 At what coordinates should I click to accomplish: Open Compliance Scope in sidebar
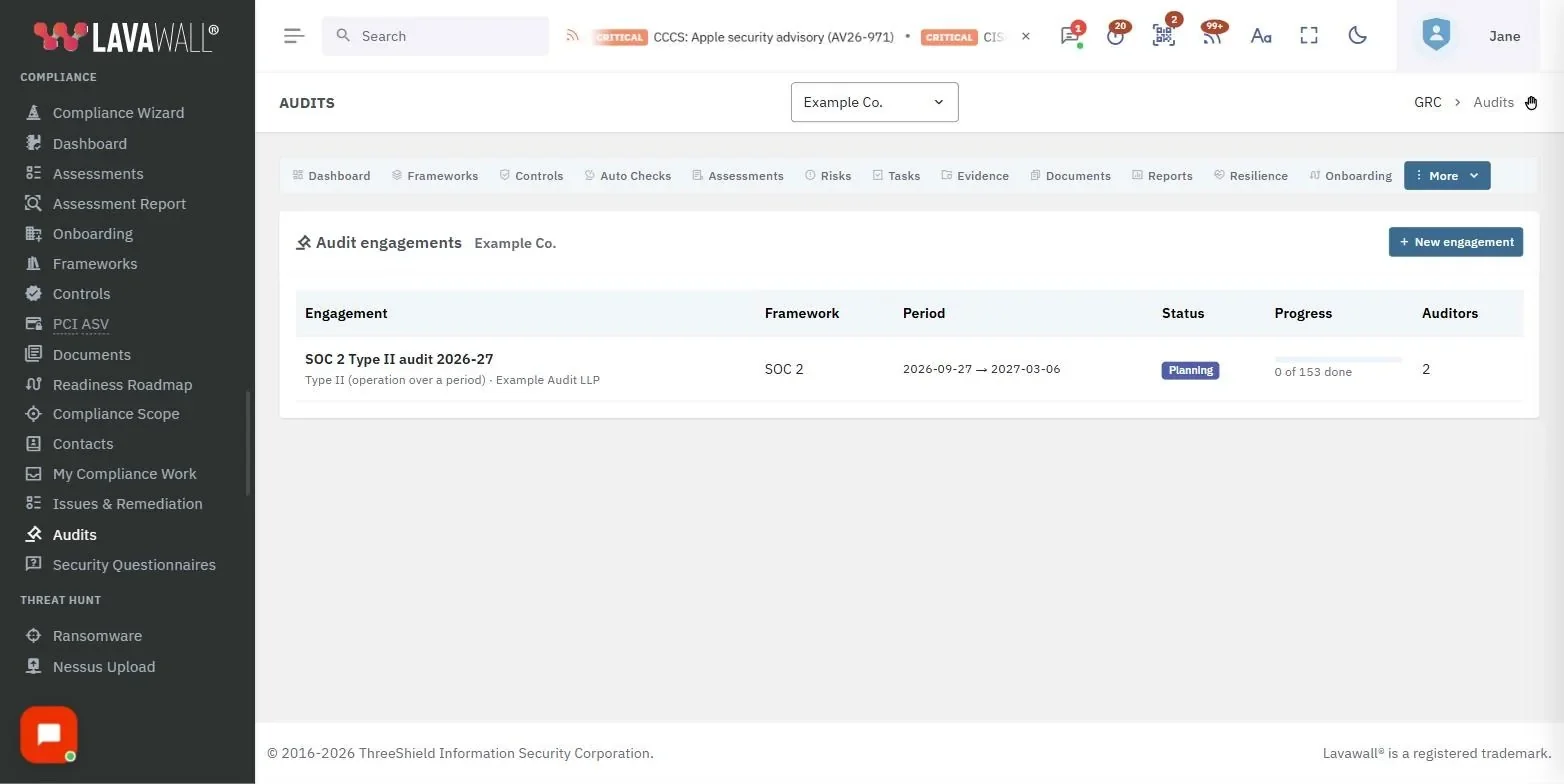pyautogui.click(x=116, y=414)
